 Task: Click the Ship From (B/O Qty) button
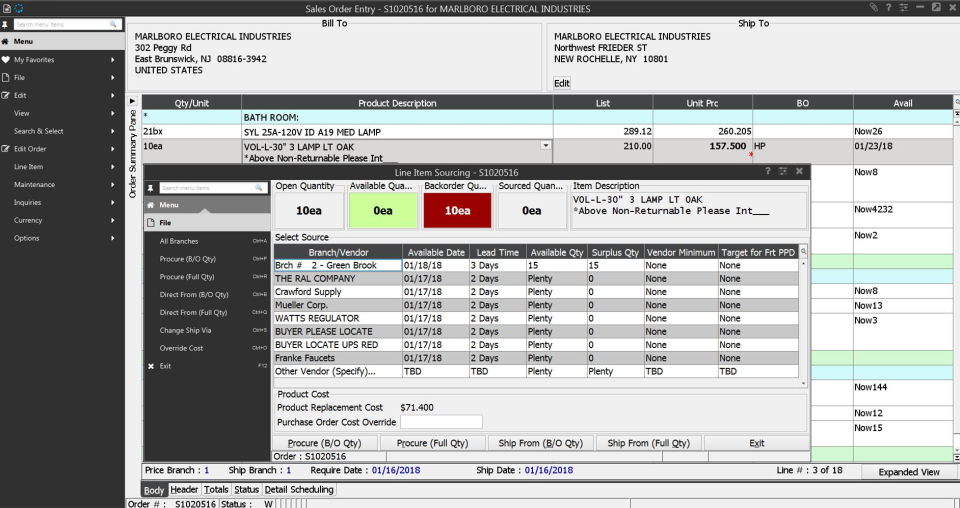coord(541,443)
